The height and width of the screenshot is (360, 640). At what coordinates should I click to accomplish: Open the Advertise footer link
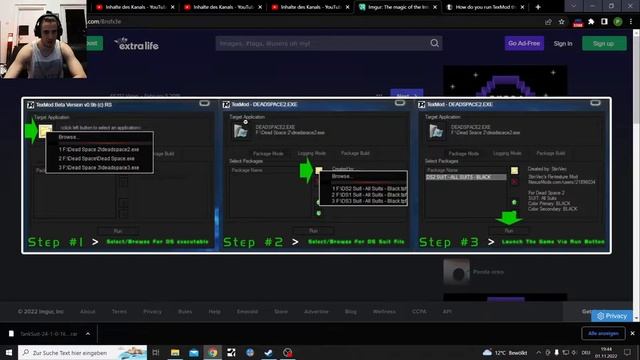tap(316, 311)
